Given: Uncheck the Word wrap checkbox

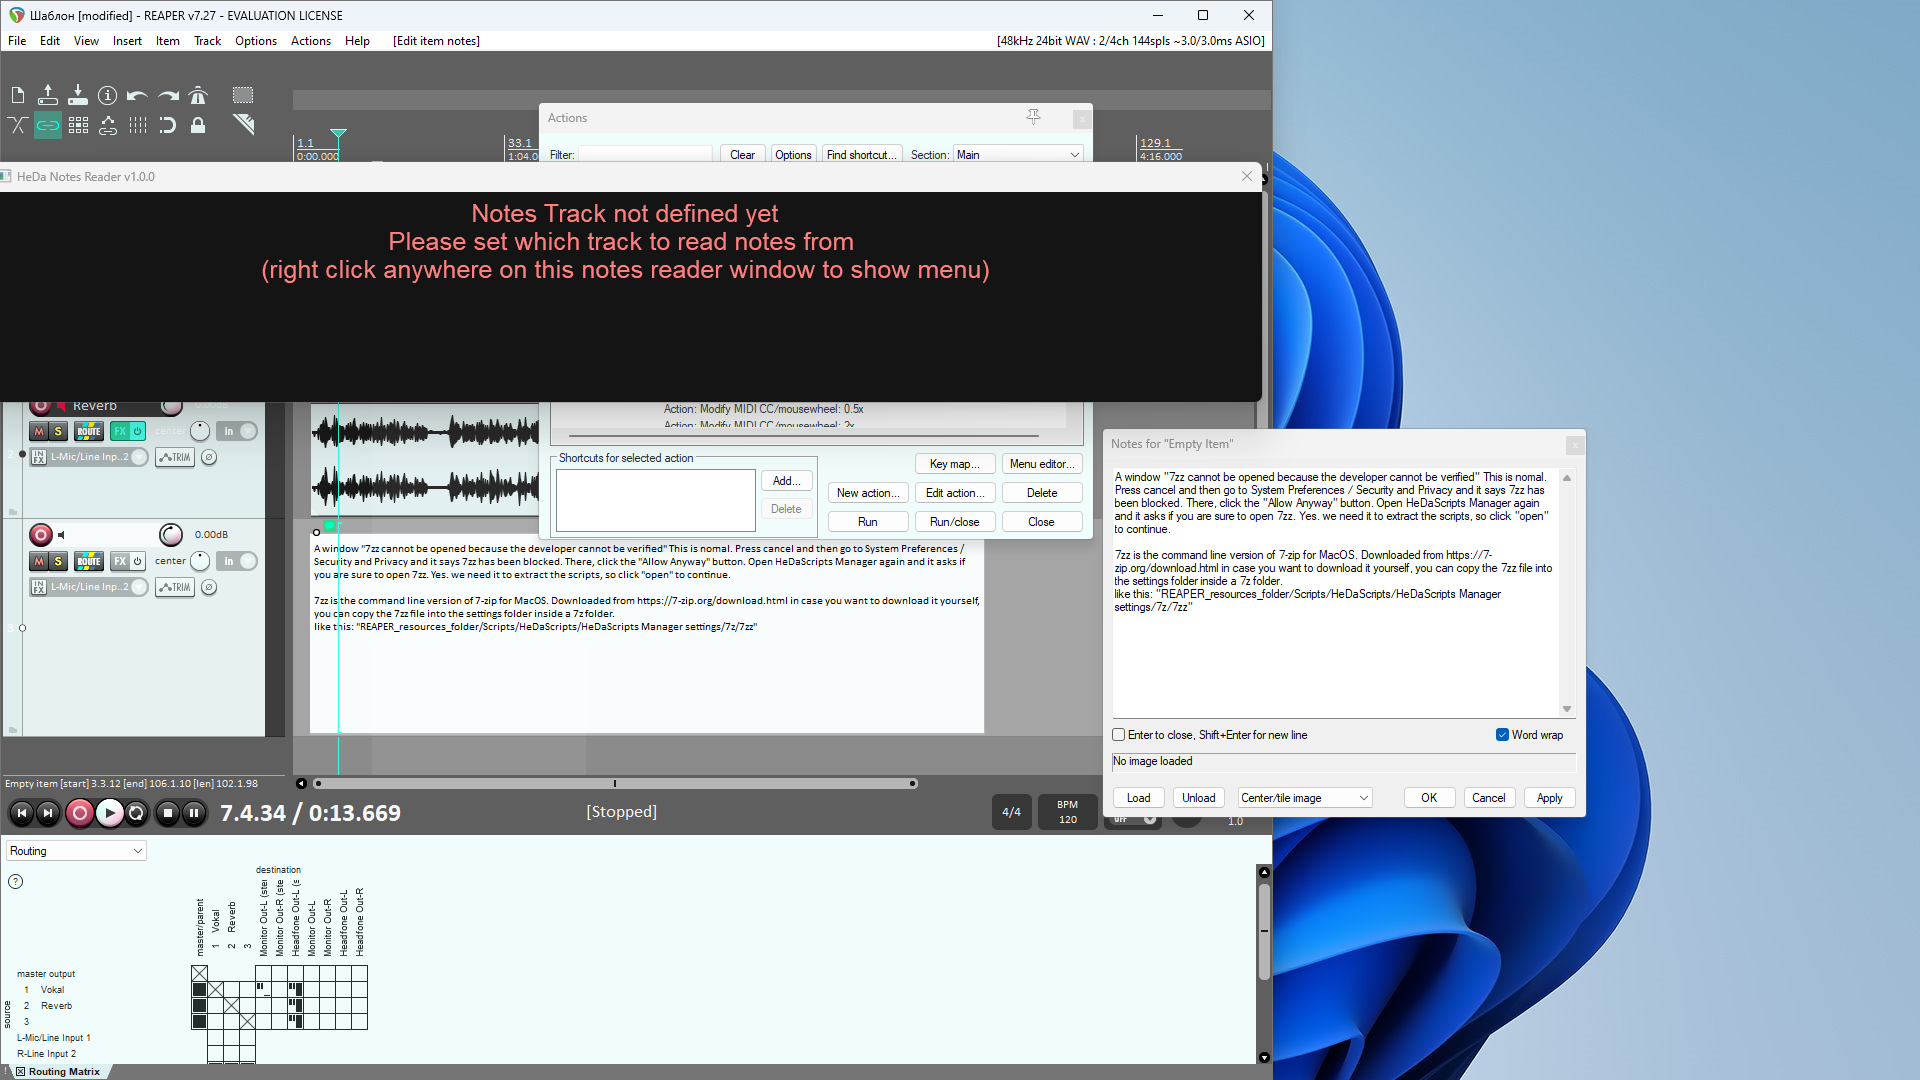Looking at the screenshot, I should [1502, 735].
